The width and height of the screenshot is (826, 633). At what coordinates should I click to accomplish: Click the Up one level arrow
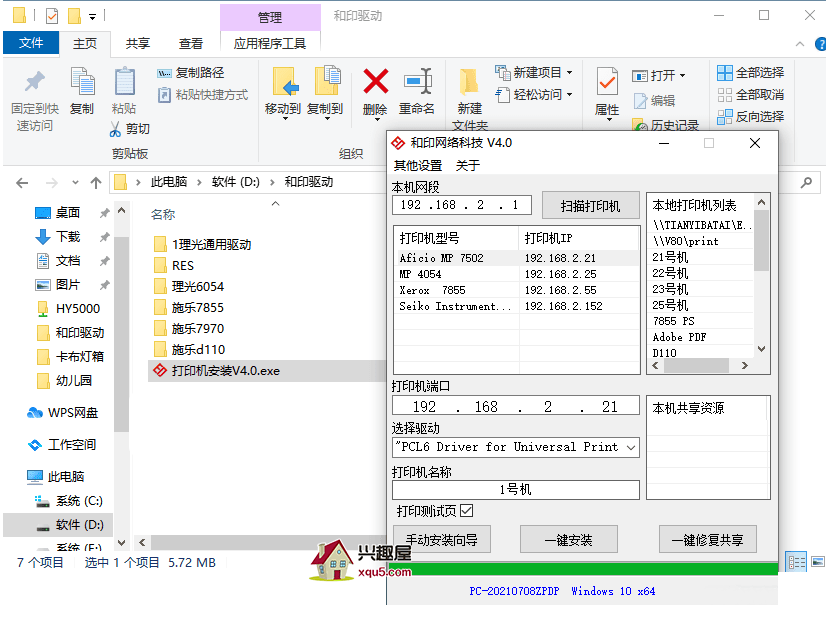(95, 183)
